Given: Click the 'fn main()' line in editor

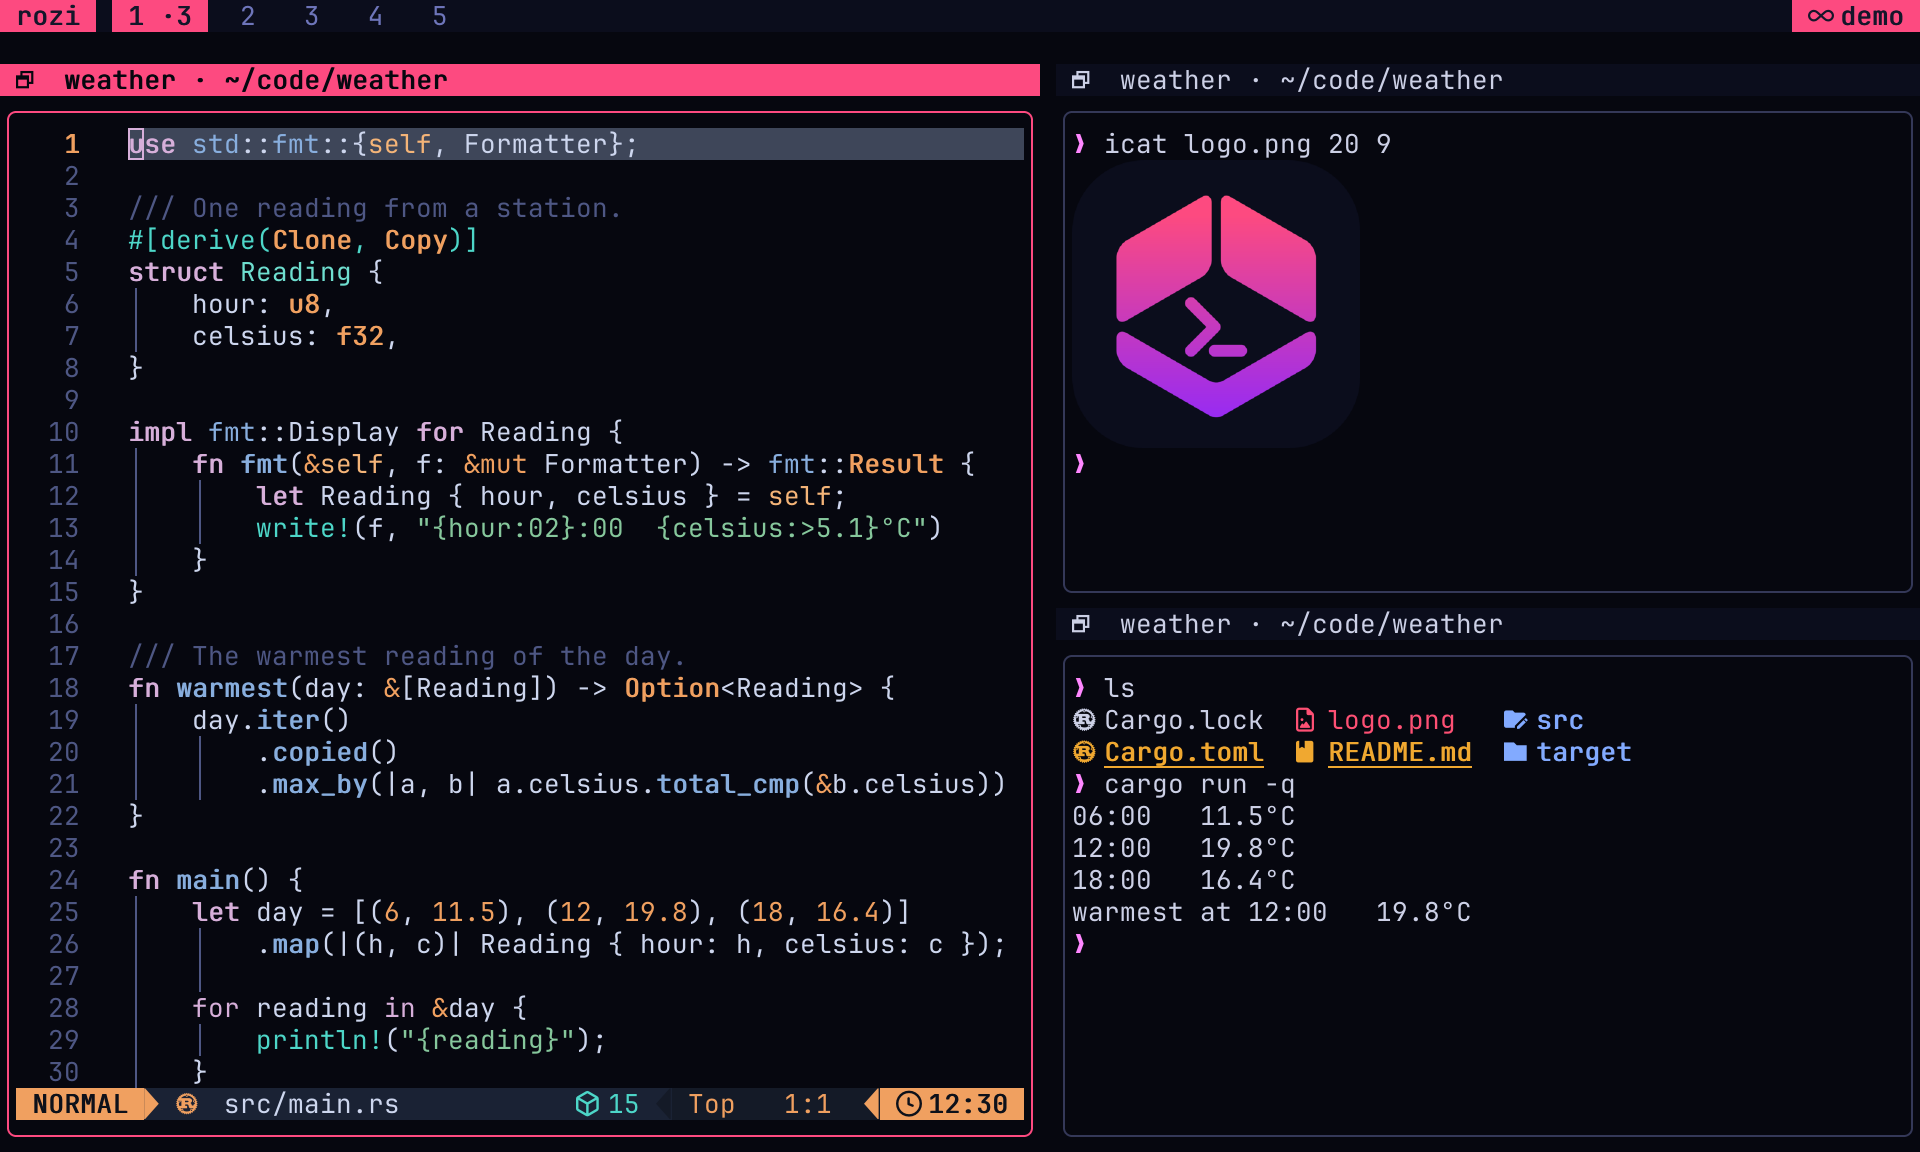Looking at the screenshot, I should click(x=216, y=880).
